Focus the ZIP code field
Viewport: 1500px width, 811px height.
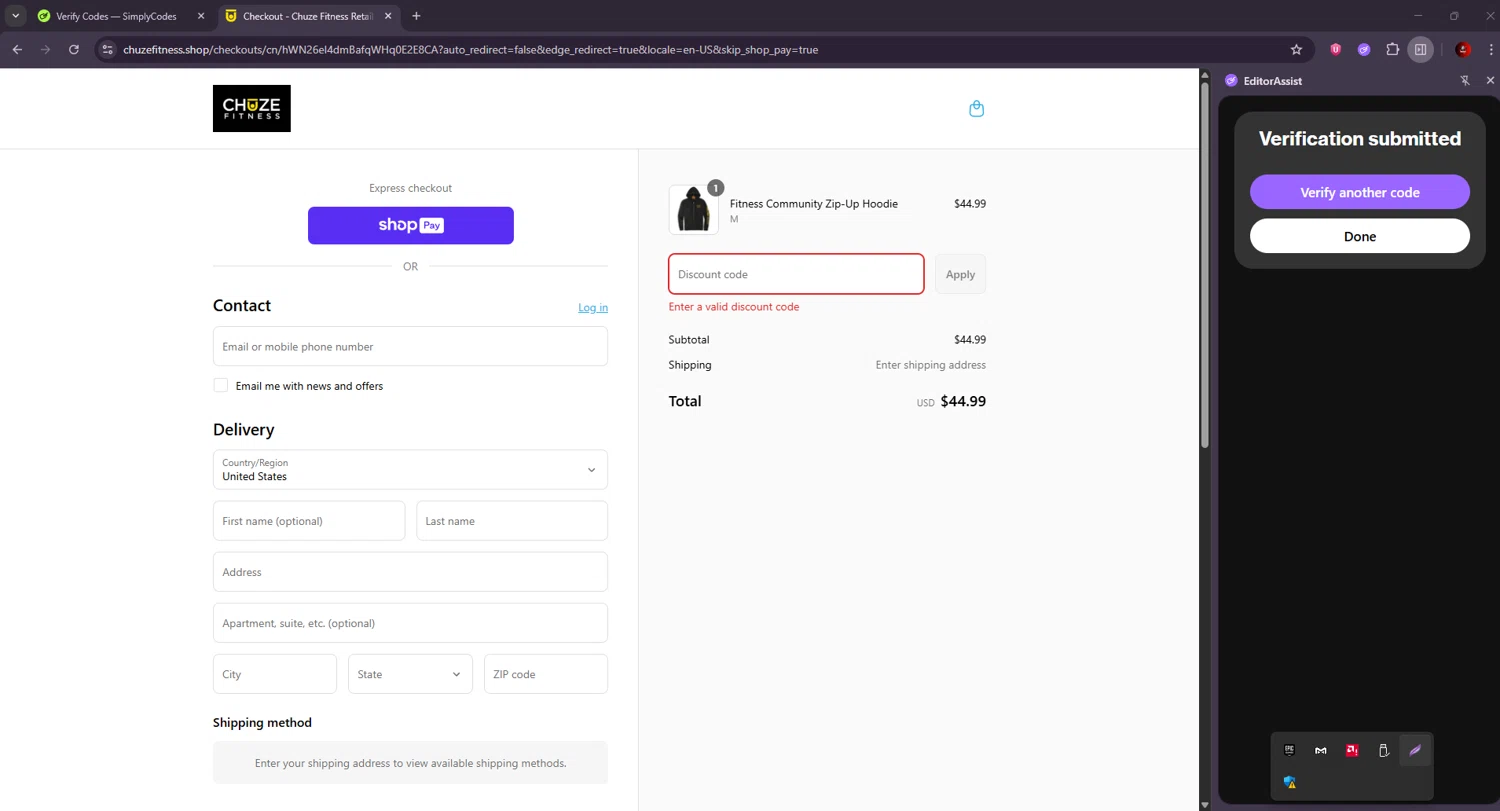(546, 674)
